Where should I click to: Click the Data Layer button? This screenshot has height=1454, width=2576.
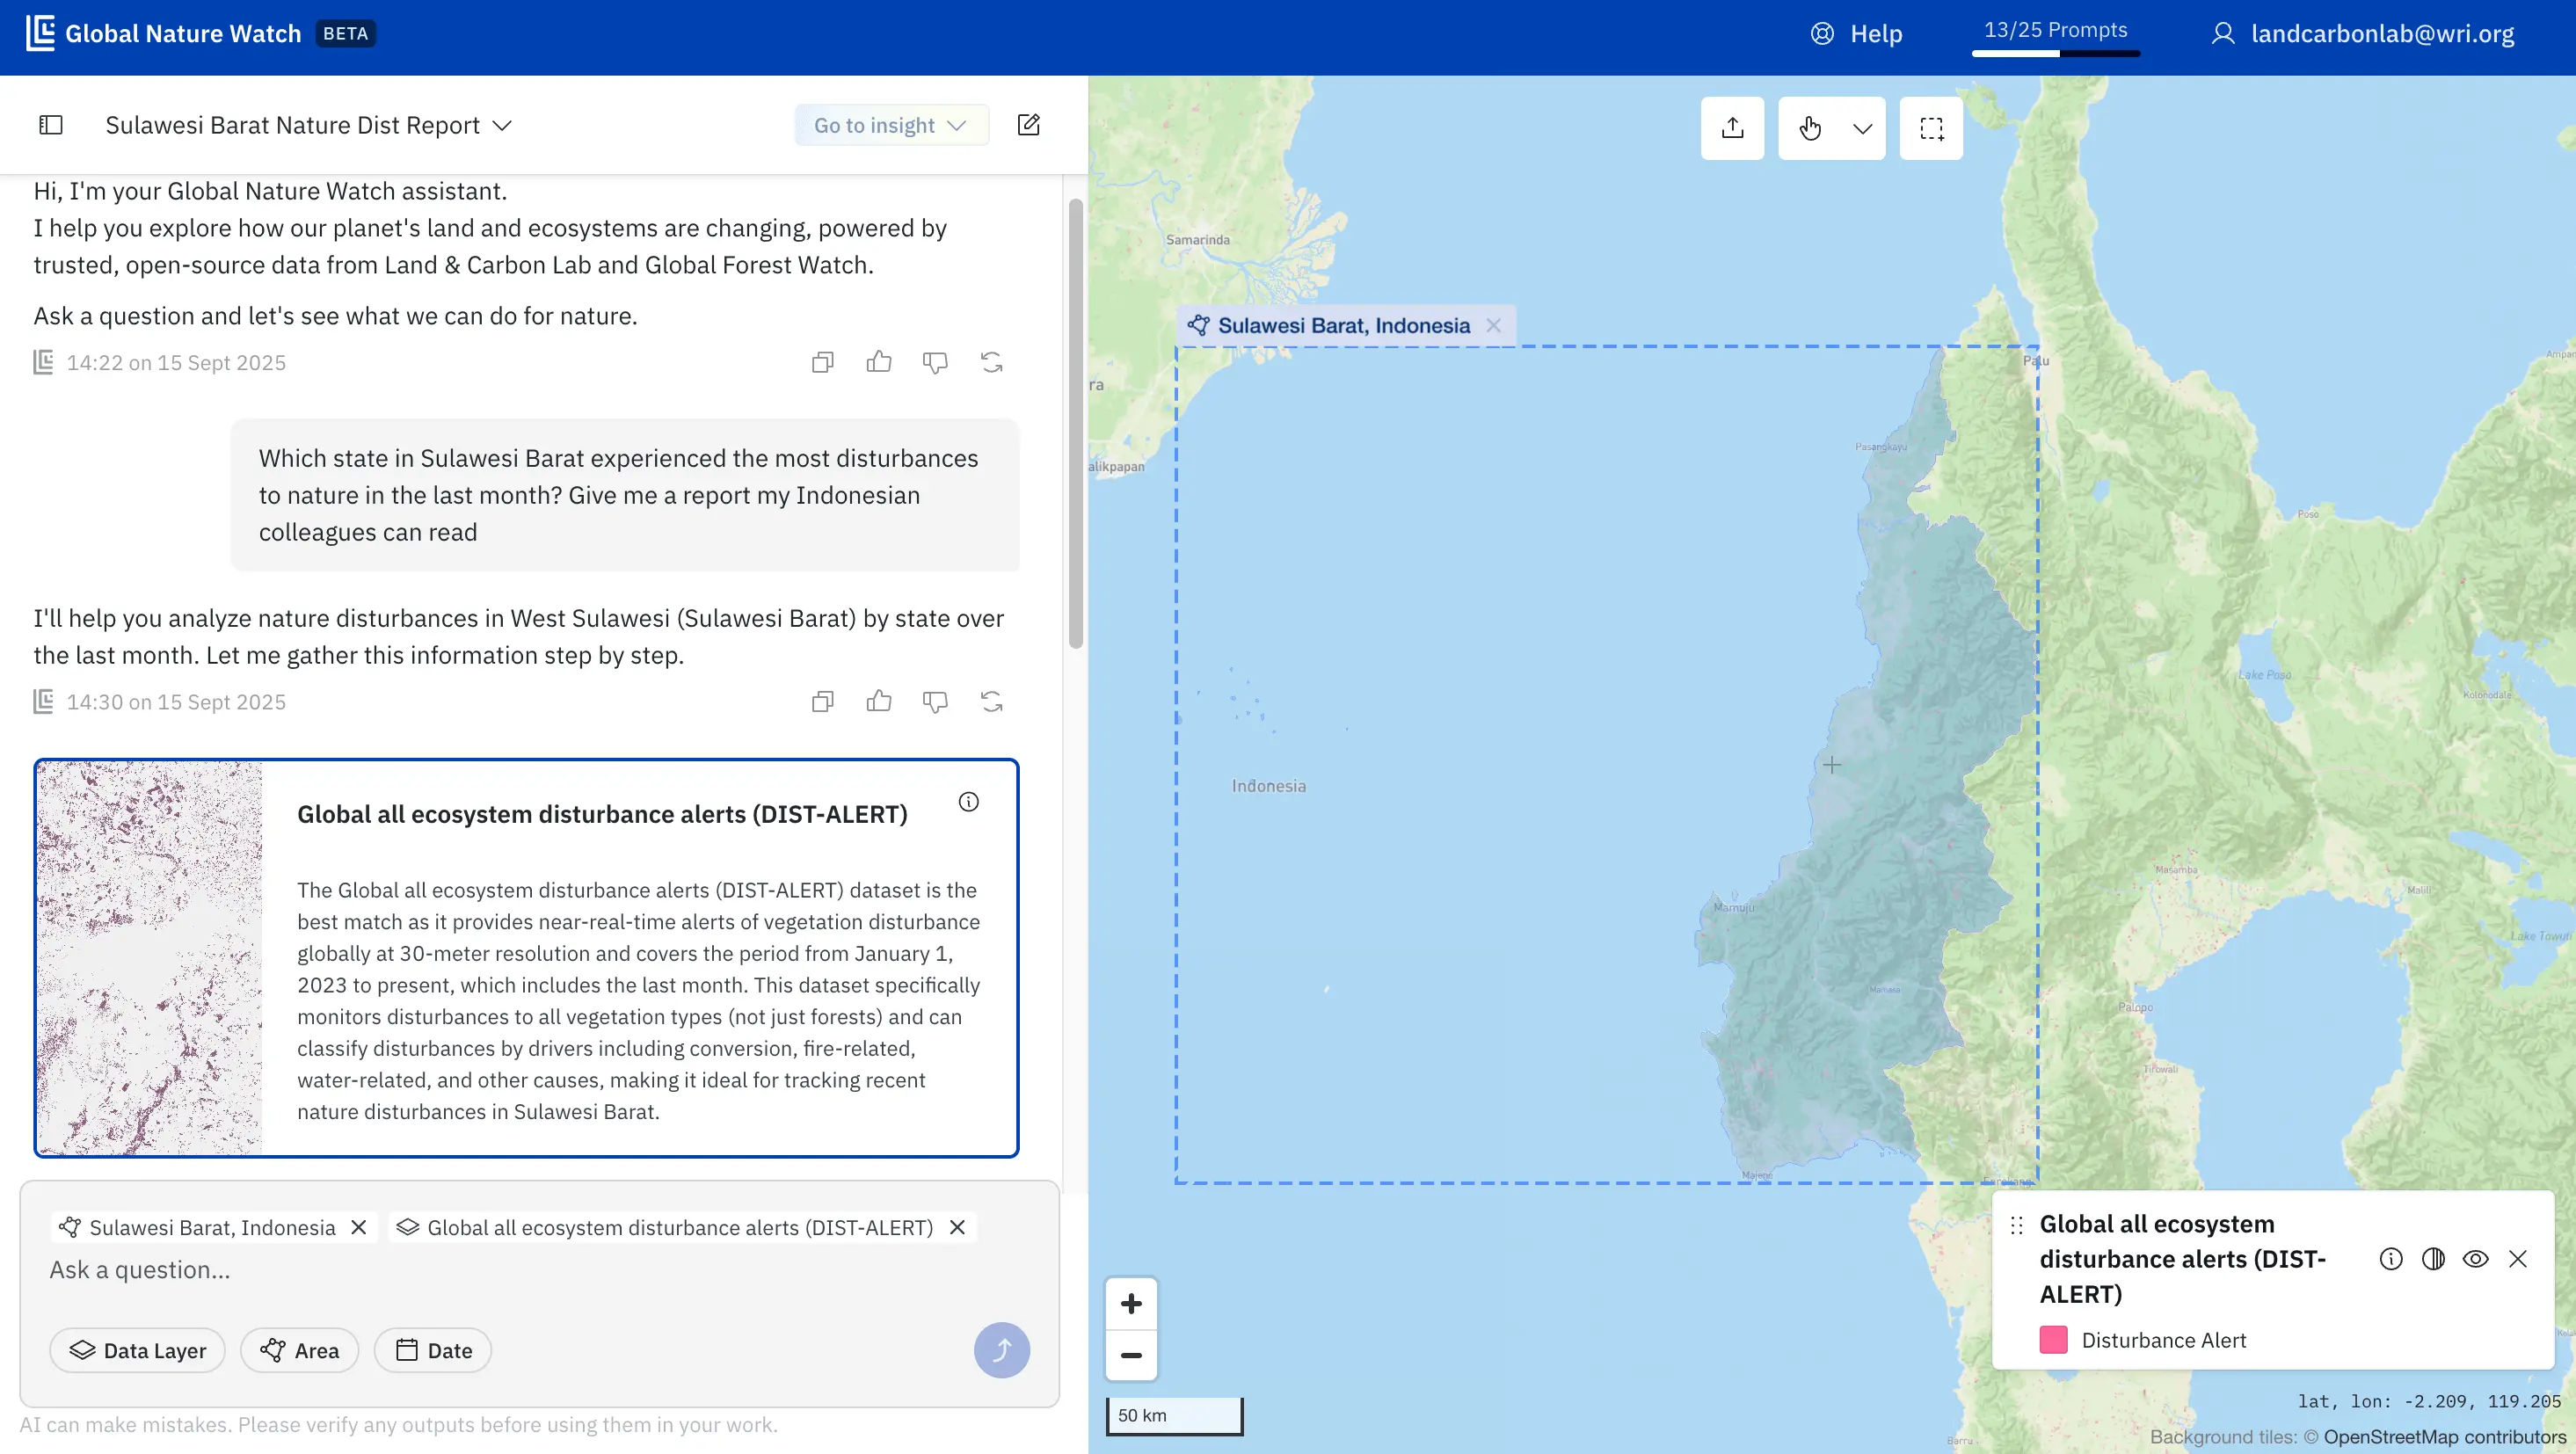[x=138, y=1350]
